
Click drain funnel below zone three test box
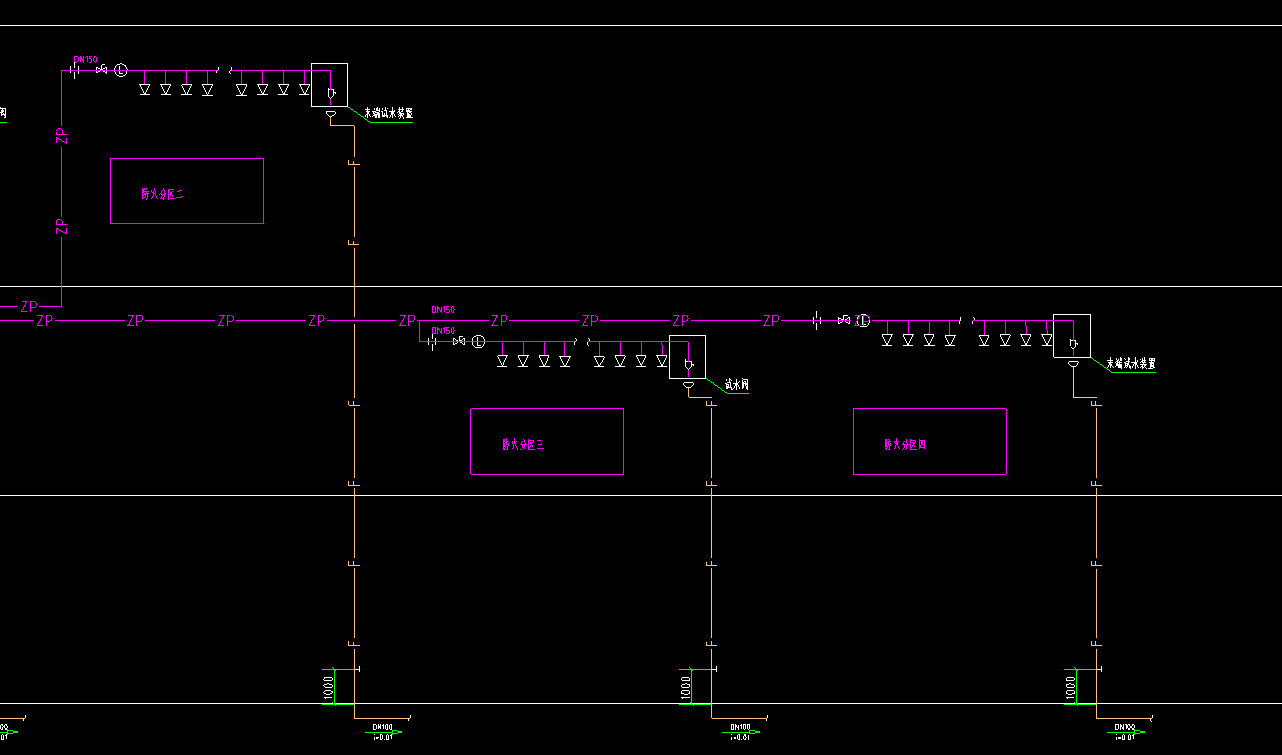point(688,386)
